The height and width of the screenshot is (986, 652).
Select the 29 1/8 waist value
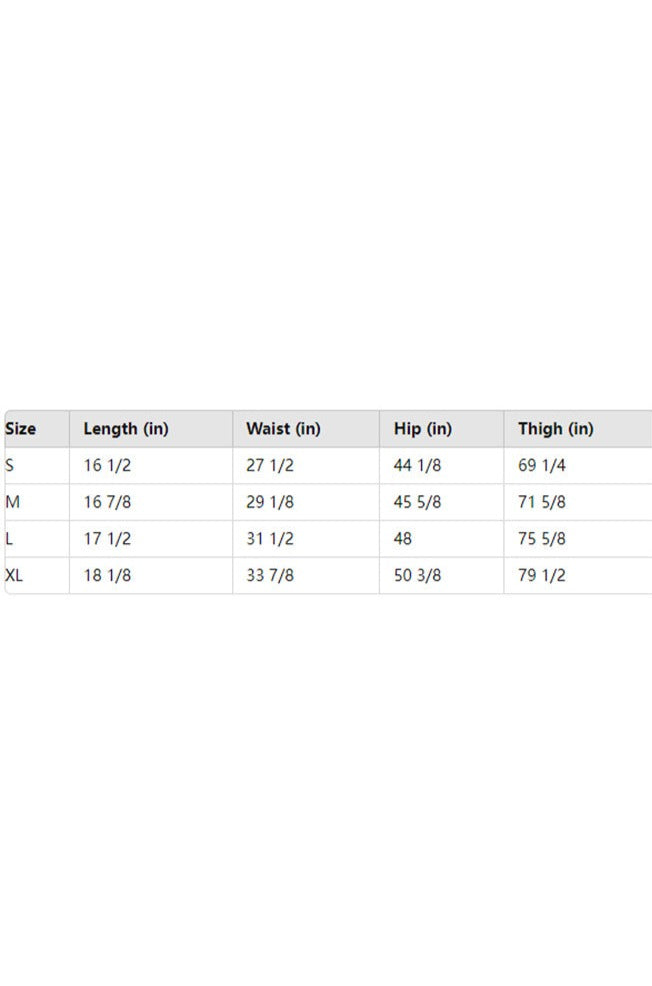pos(270,502)
